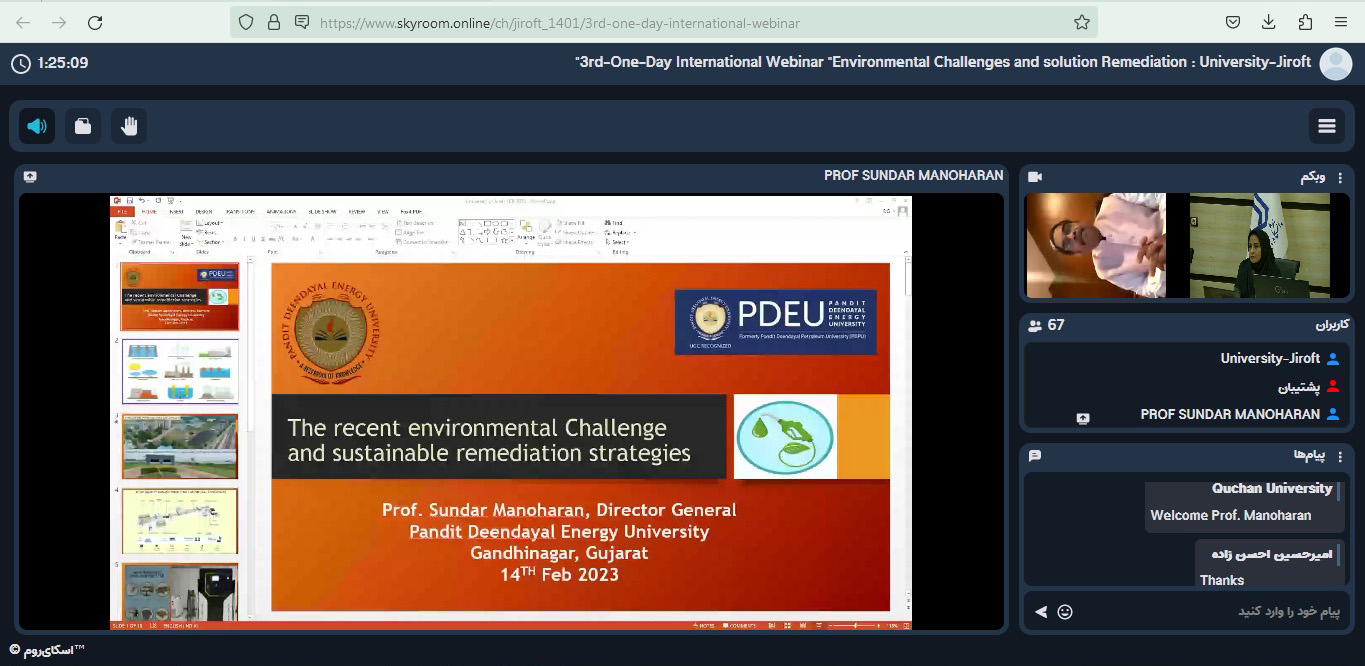Click the session timer clock icon
Screen dimensions: 1365x666
pyautogui.click(x=20, y=63)
